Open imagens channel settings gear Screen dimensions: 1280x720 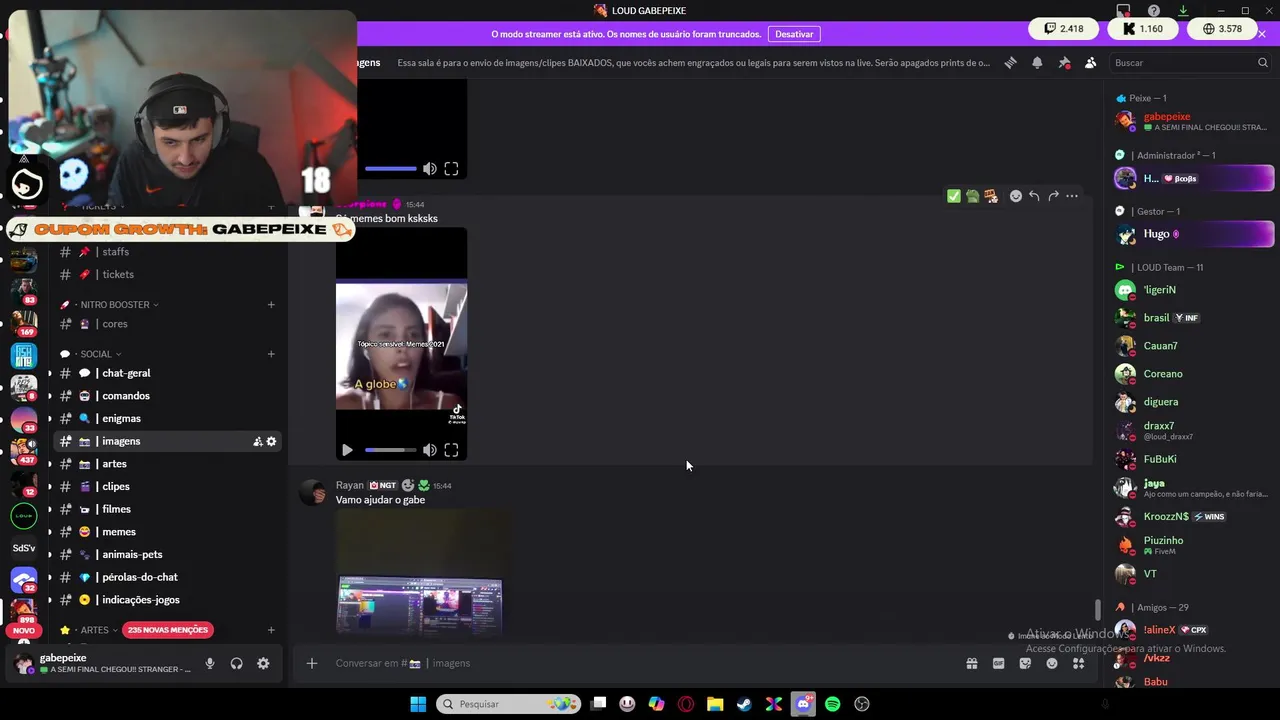click(271, 441)
